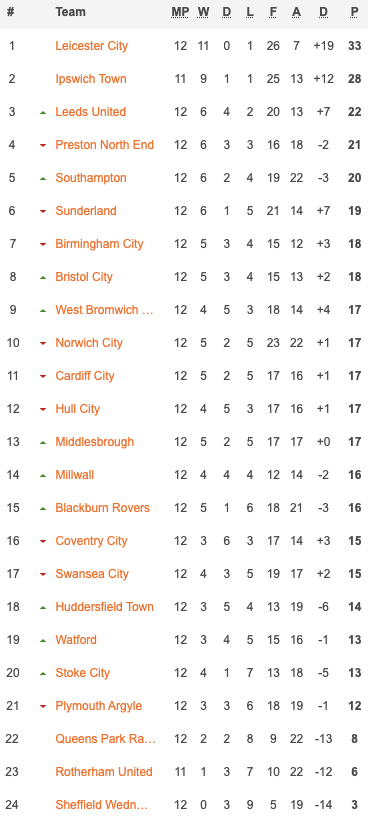Select the P points column header

tap(354, 12)
